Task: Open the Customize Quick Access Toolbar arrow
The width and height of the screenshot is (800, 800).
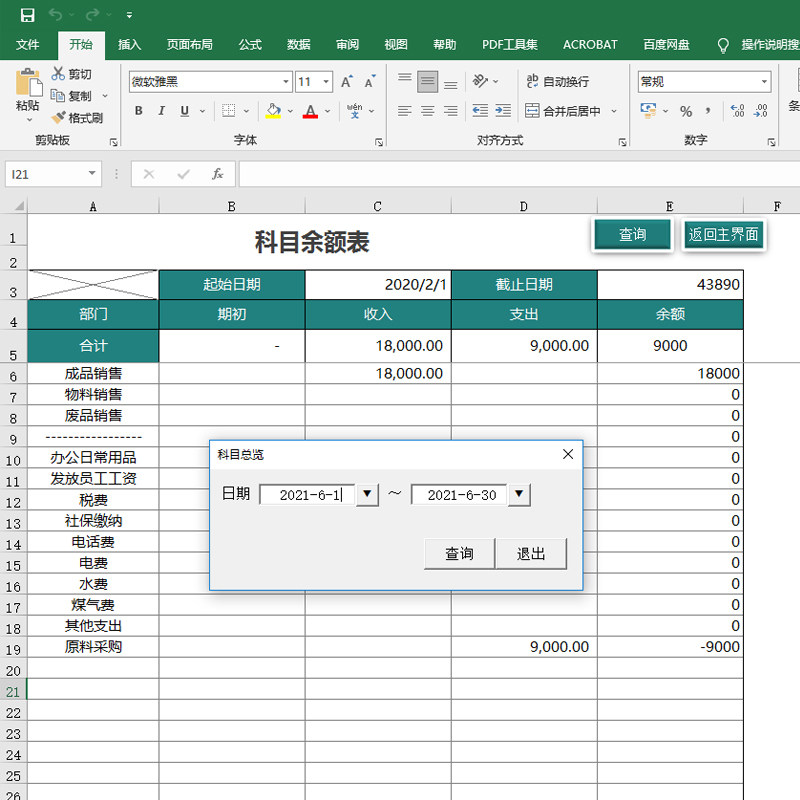Action: [x=130, y=15]
